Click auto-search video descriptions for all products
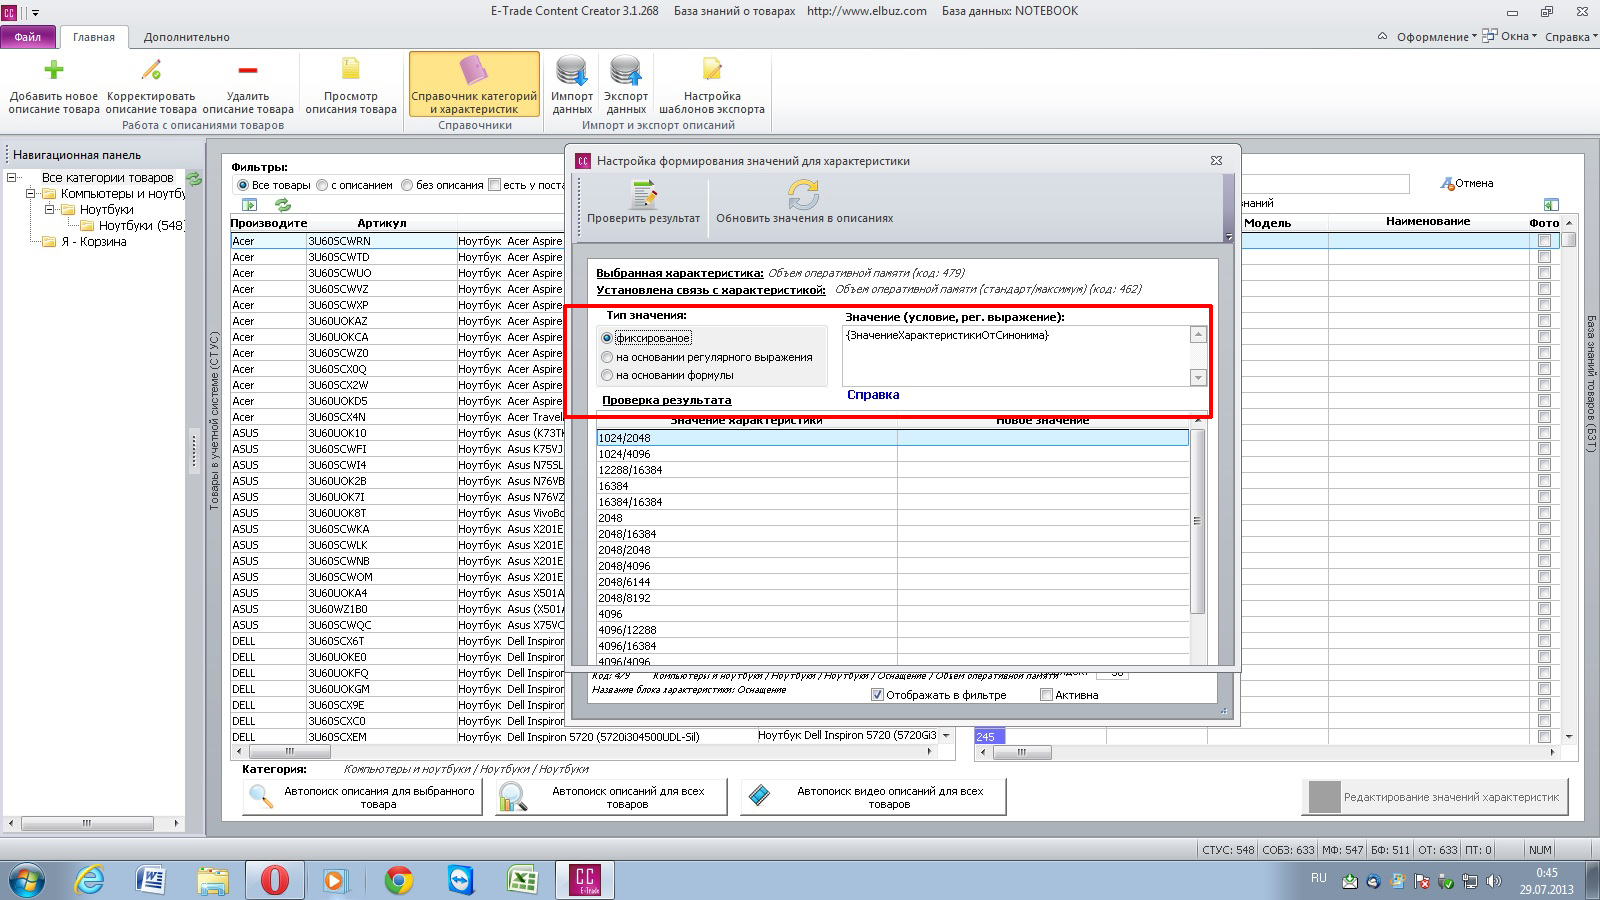The image size is (1600, 900). (x=873, y=797)
